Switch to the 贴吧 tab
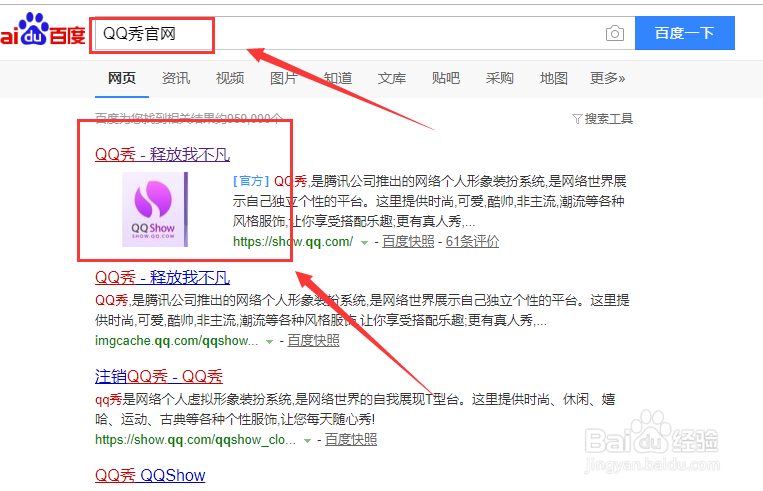This screenshot has width=763, height=491. 446,78
